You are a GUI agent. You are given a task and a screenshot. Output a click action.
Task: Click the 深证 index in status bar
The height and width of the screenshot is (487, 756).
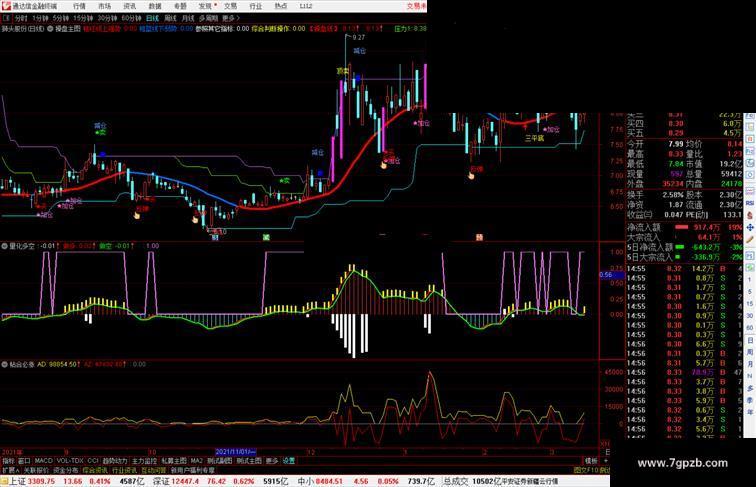[161, 481]
